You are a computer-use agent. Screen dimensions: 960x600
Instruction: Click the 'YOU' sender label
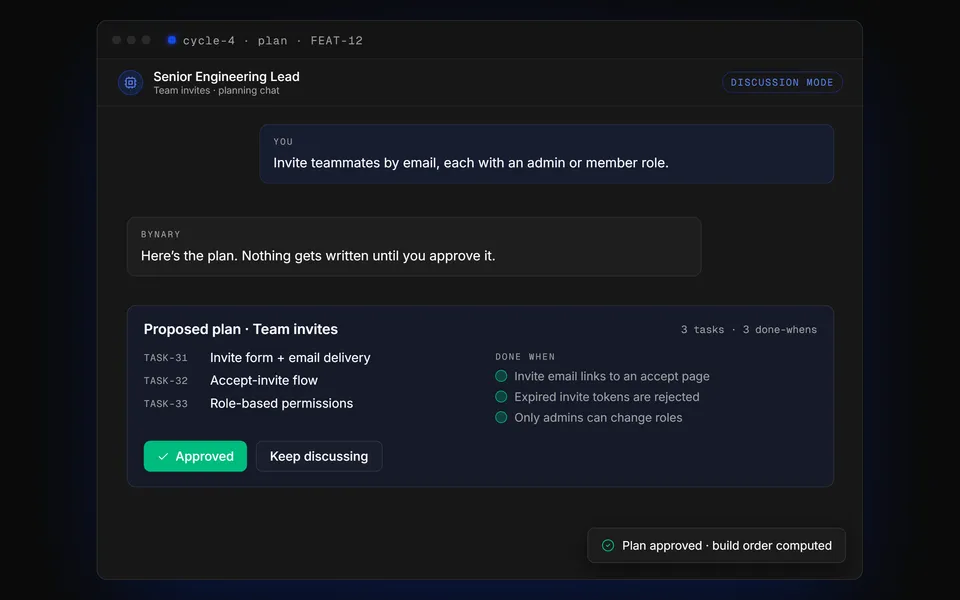pos(283,142)
